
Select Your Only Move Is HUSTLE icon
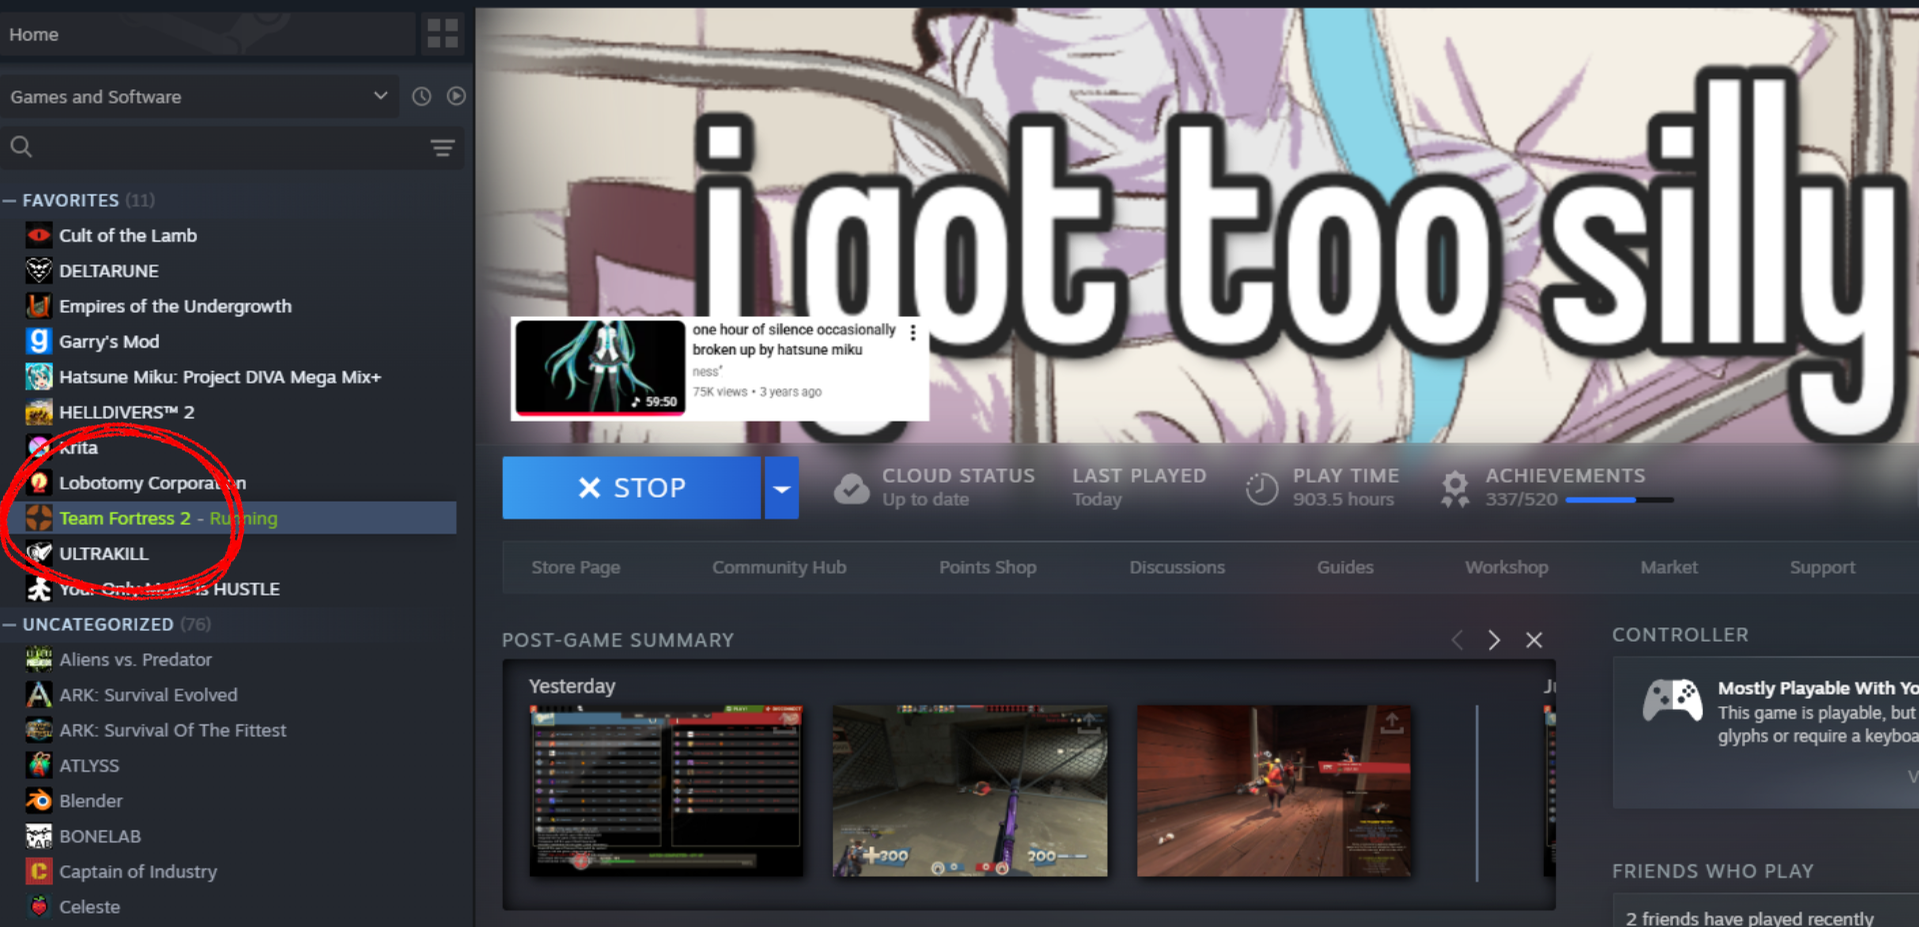pyautogui.click(x=39, y=589)
